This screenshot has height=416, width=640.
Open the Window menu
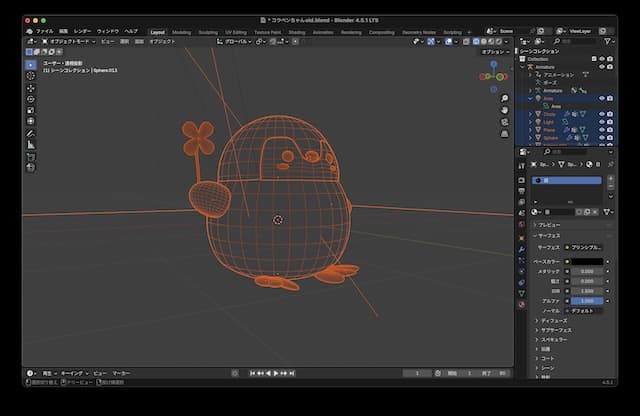[107, 31]
